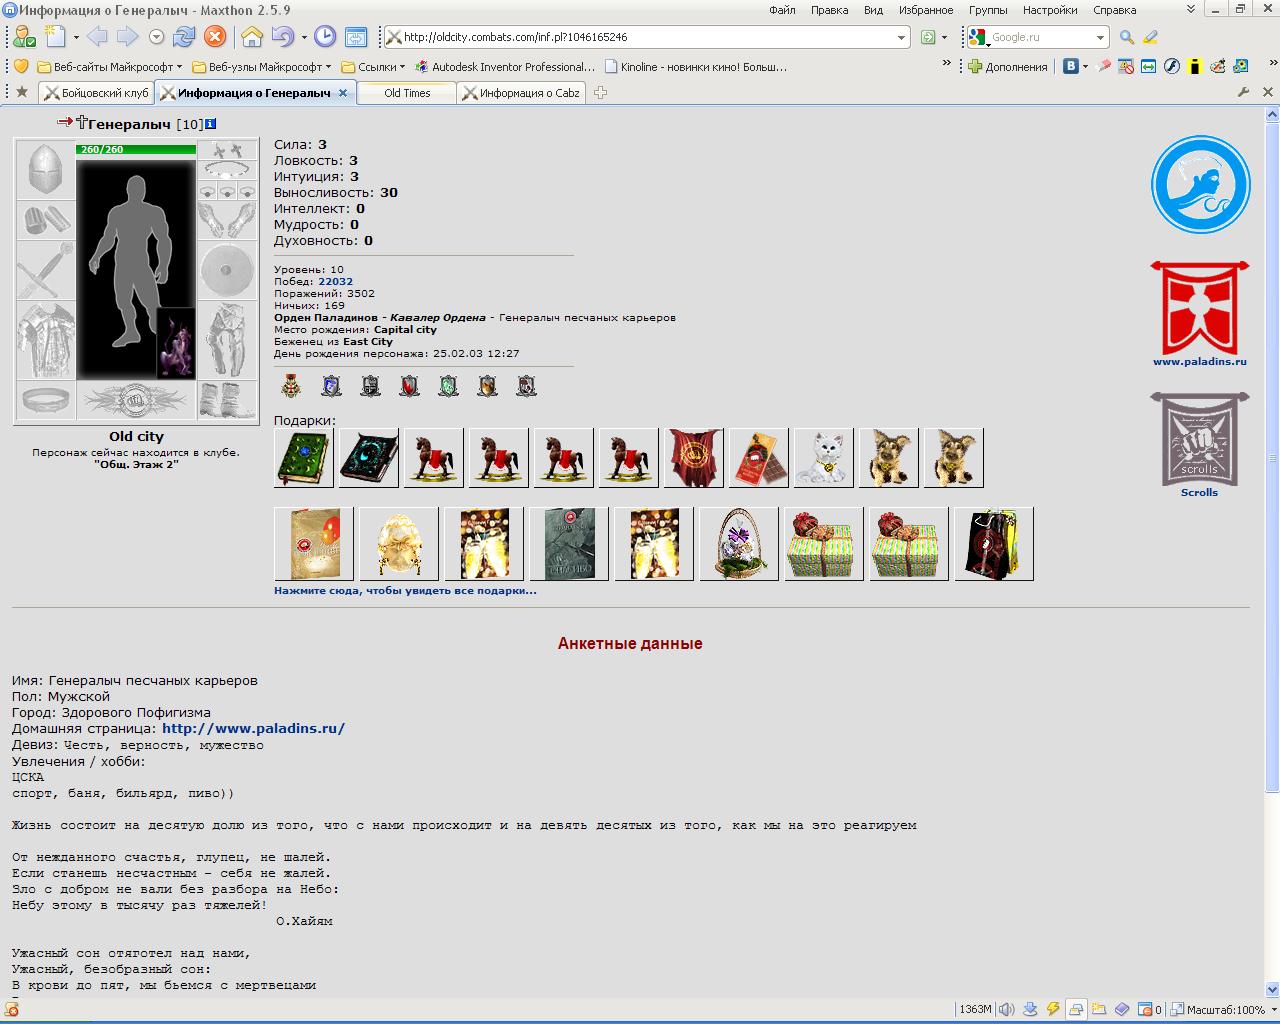
Task: Click the new document toolbar icon
Action: coord(56,37)
